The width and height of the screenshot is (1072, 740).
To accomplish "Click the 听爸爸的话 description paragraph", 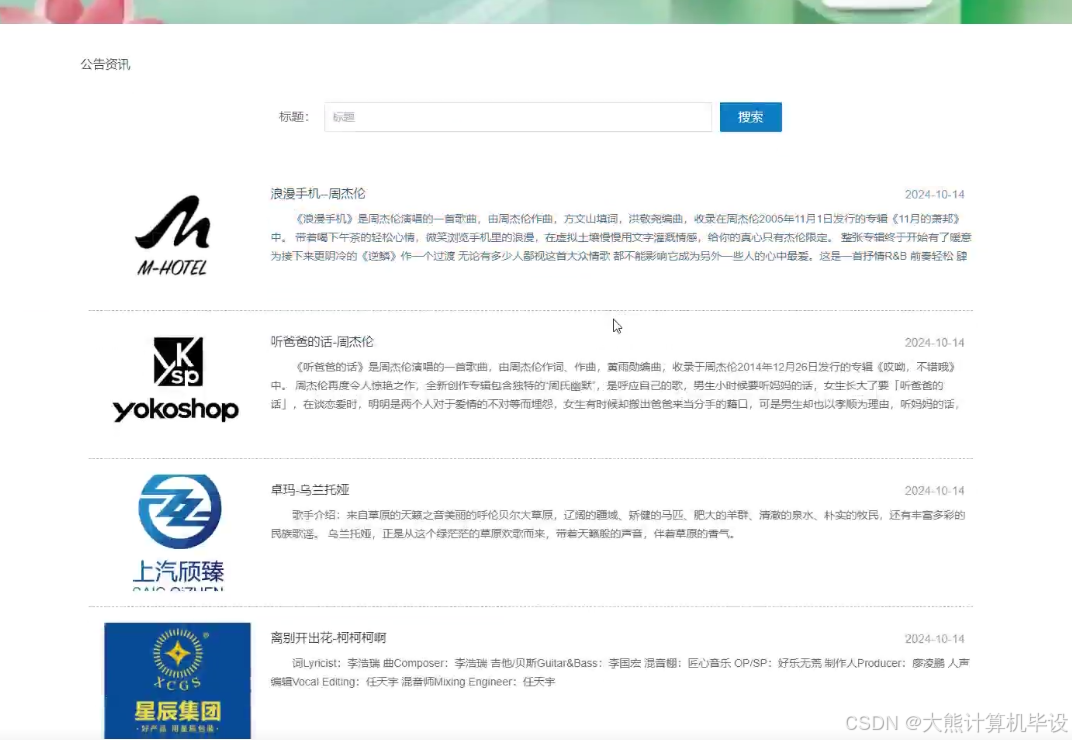I will tap(617, 386).
